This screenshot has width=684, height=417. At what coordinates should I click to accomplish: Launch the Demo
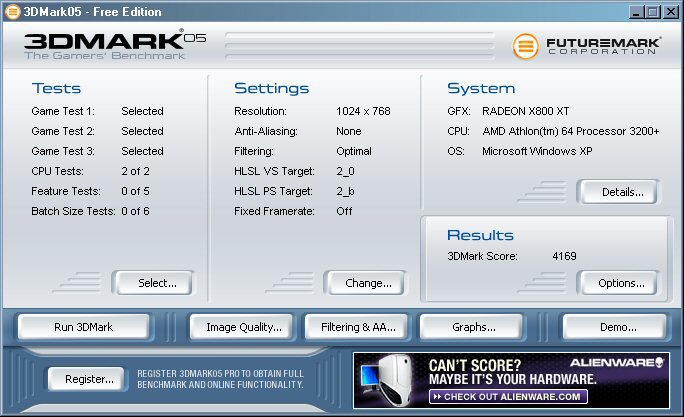(615, 327)
